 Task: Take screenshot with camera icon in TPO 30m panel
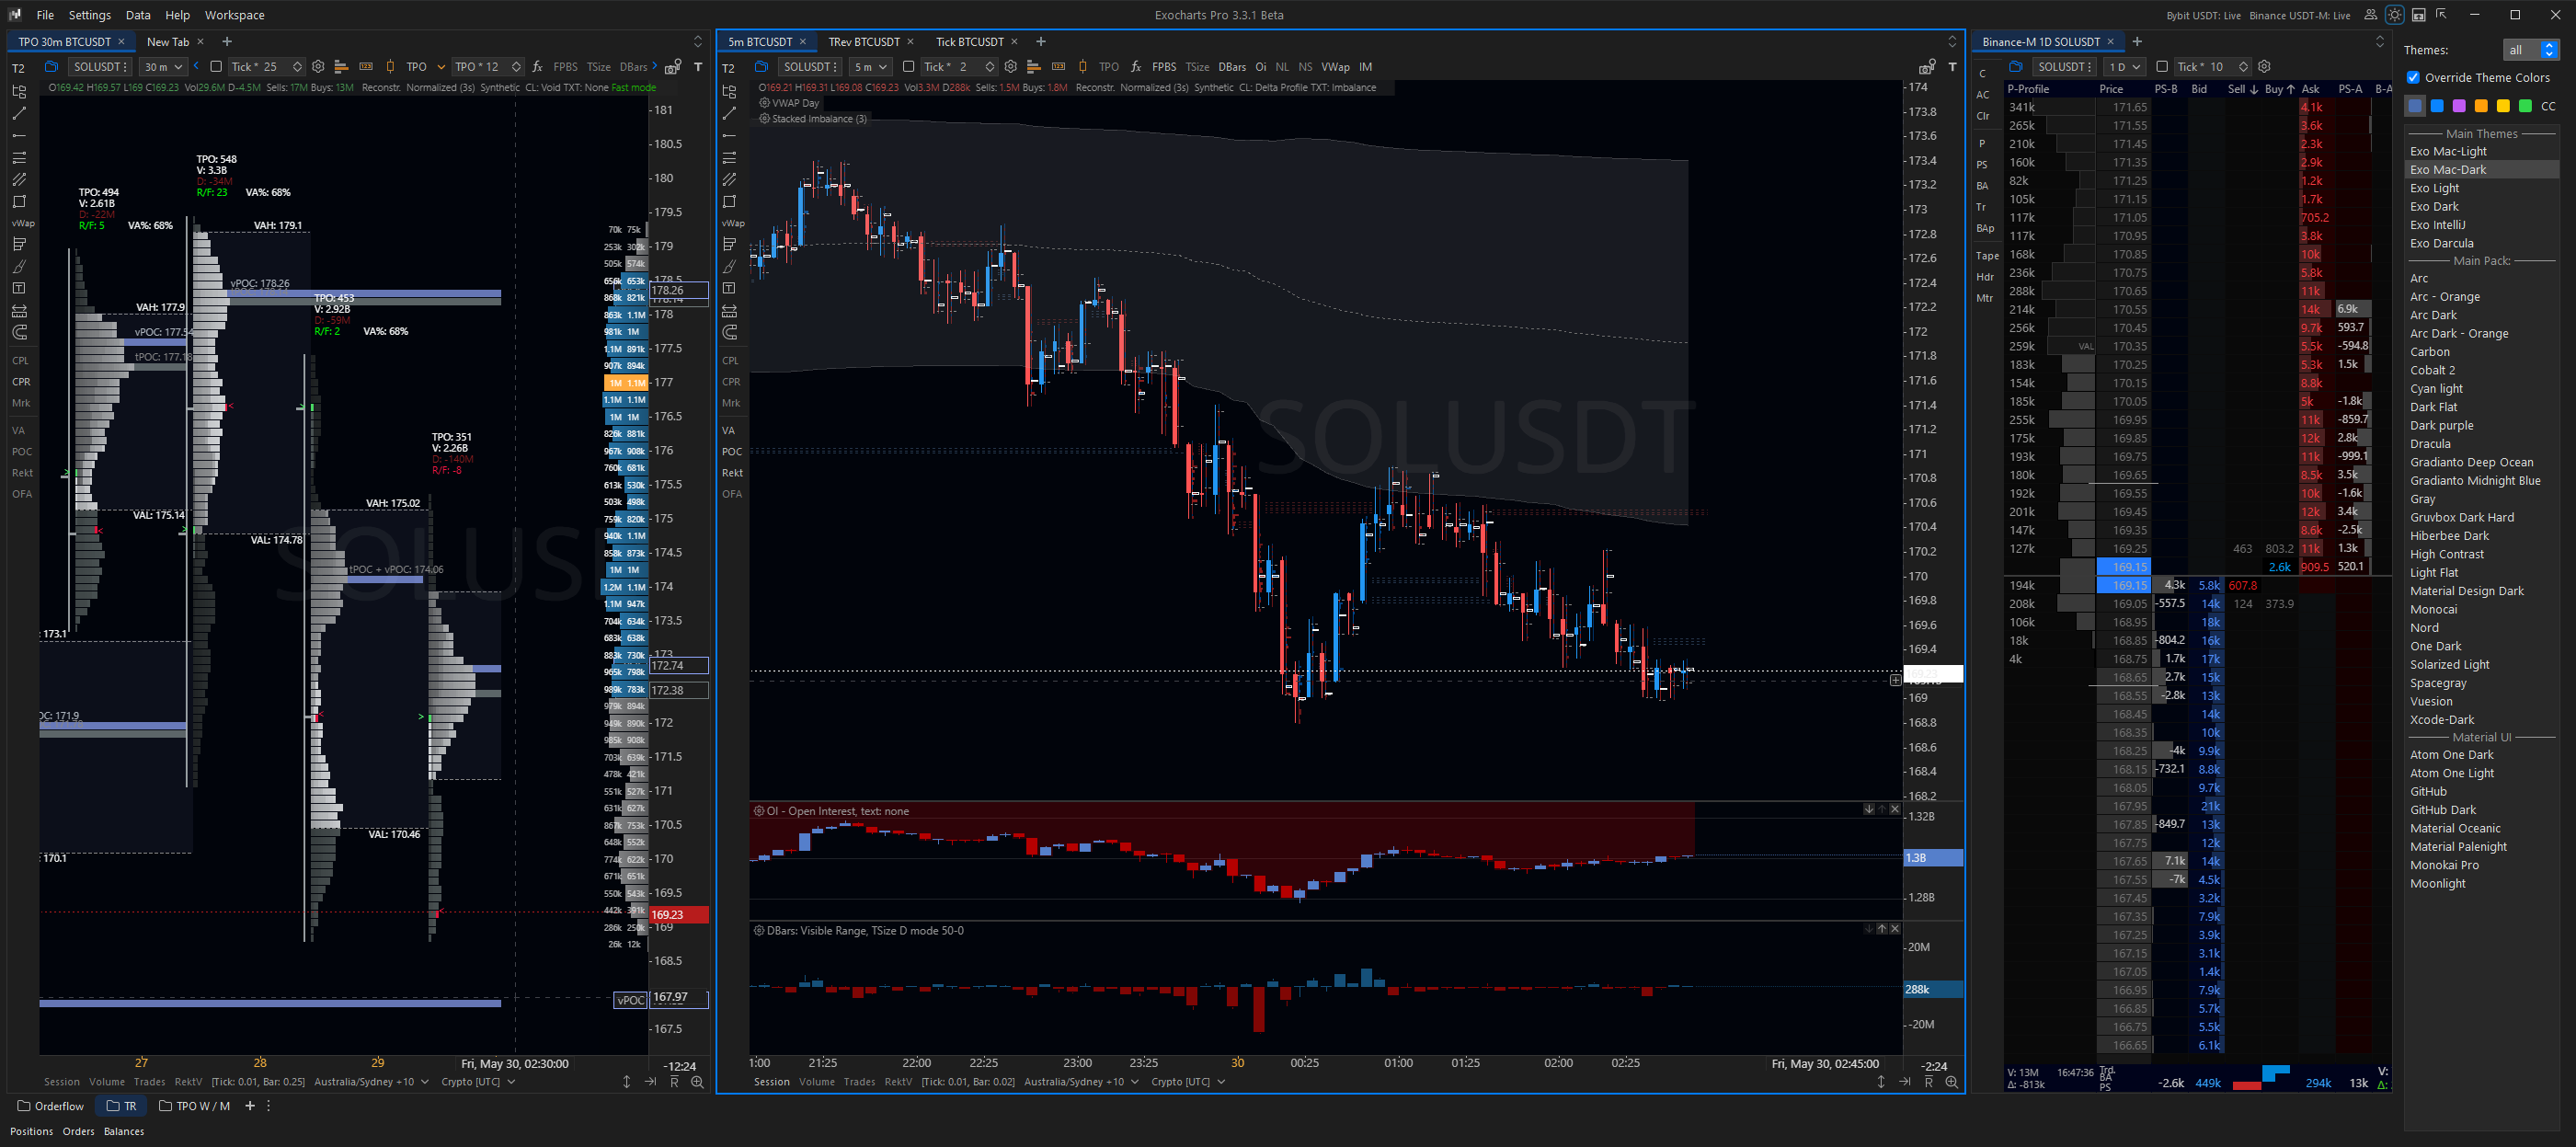coord(673,67)
